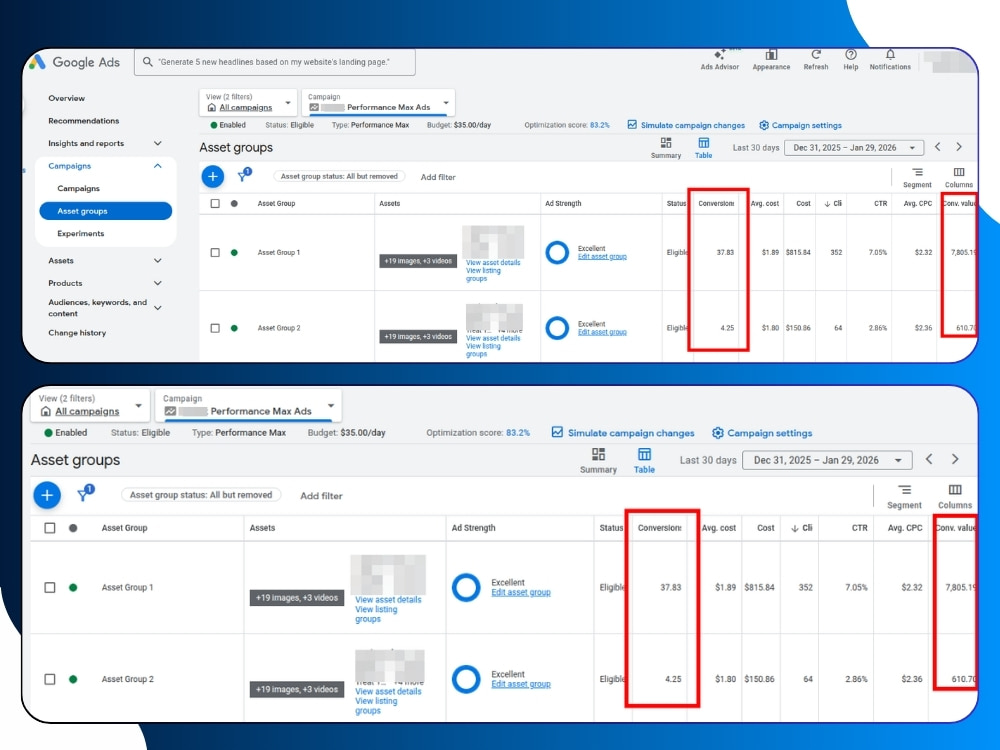Select Asset groups in the sidebar
The image size is (1000, 750).
click(106, 211)
